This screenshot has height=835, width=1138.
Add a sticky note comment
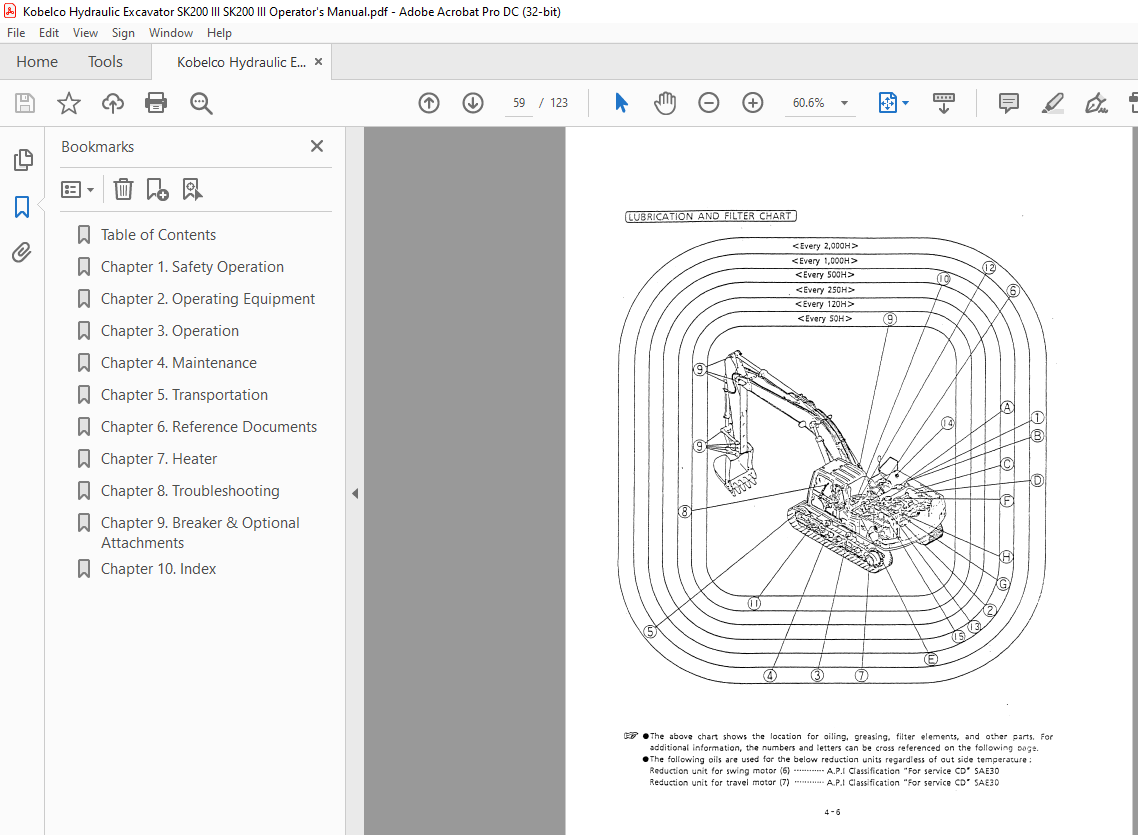point(1009,103)
